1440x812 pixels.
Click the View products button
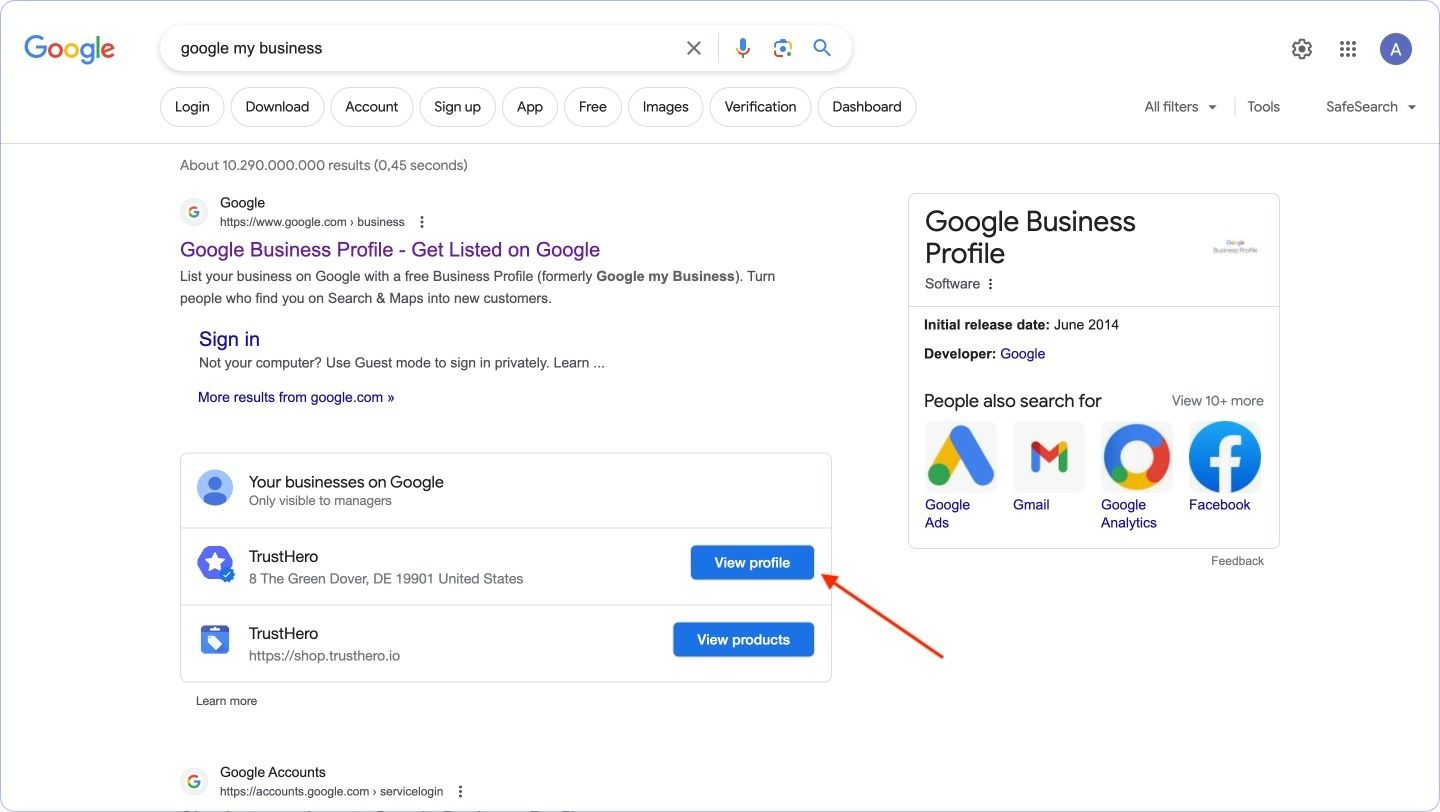coord(743,640)
